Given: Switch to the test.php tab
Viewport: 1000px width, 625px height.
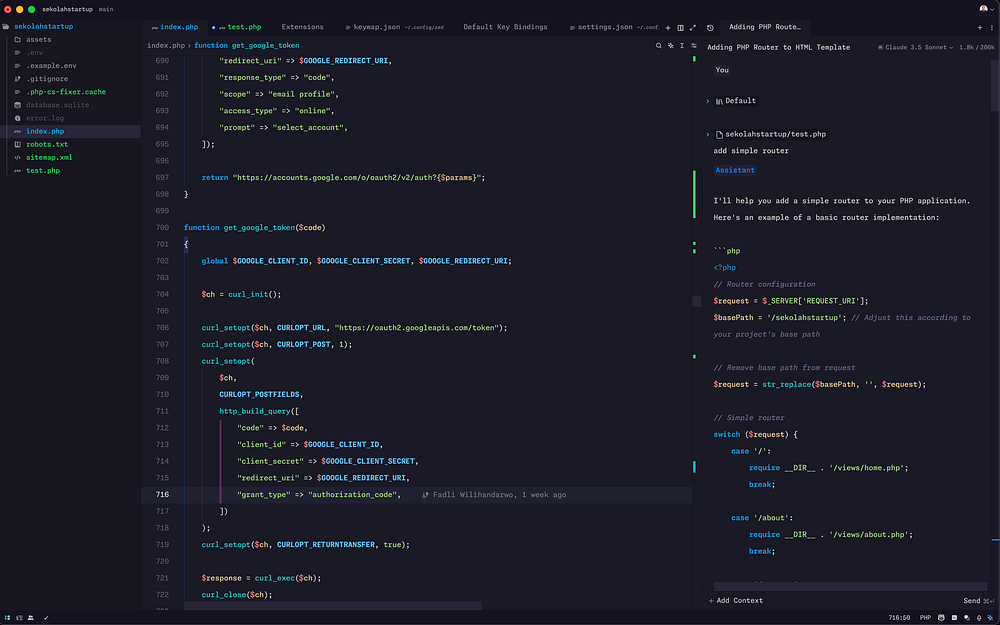Looking at the screenshot, I should point(239,27).
